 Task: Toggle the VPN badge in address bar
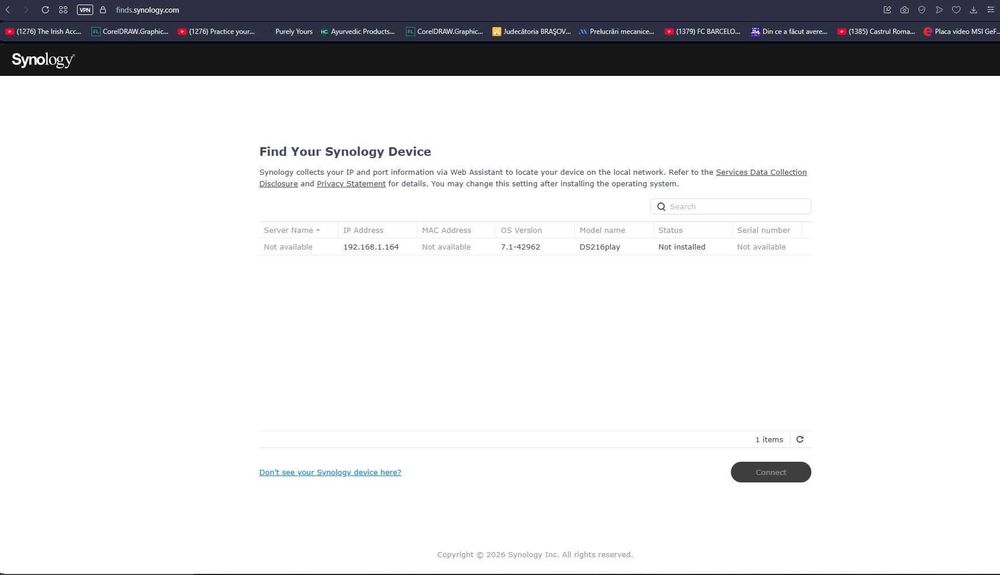(85, 10)
